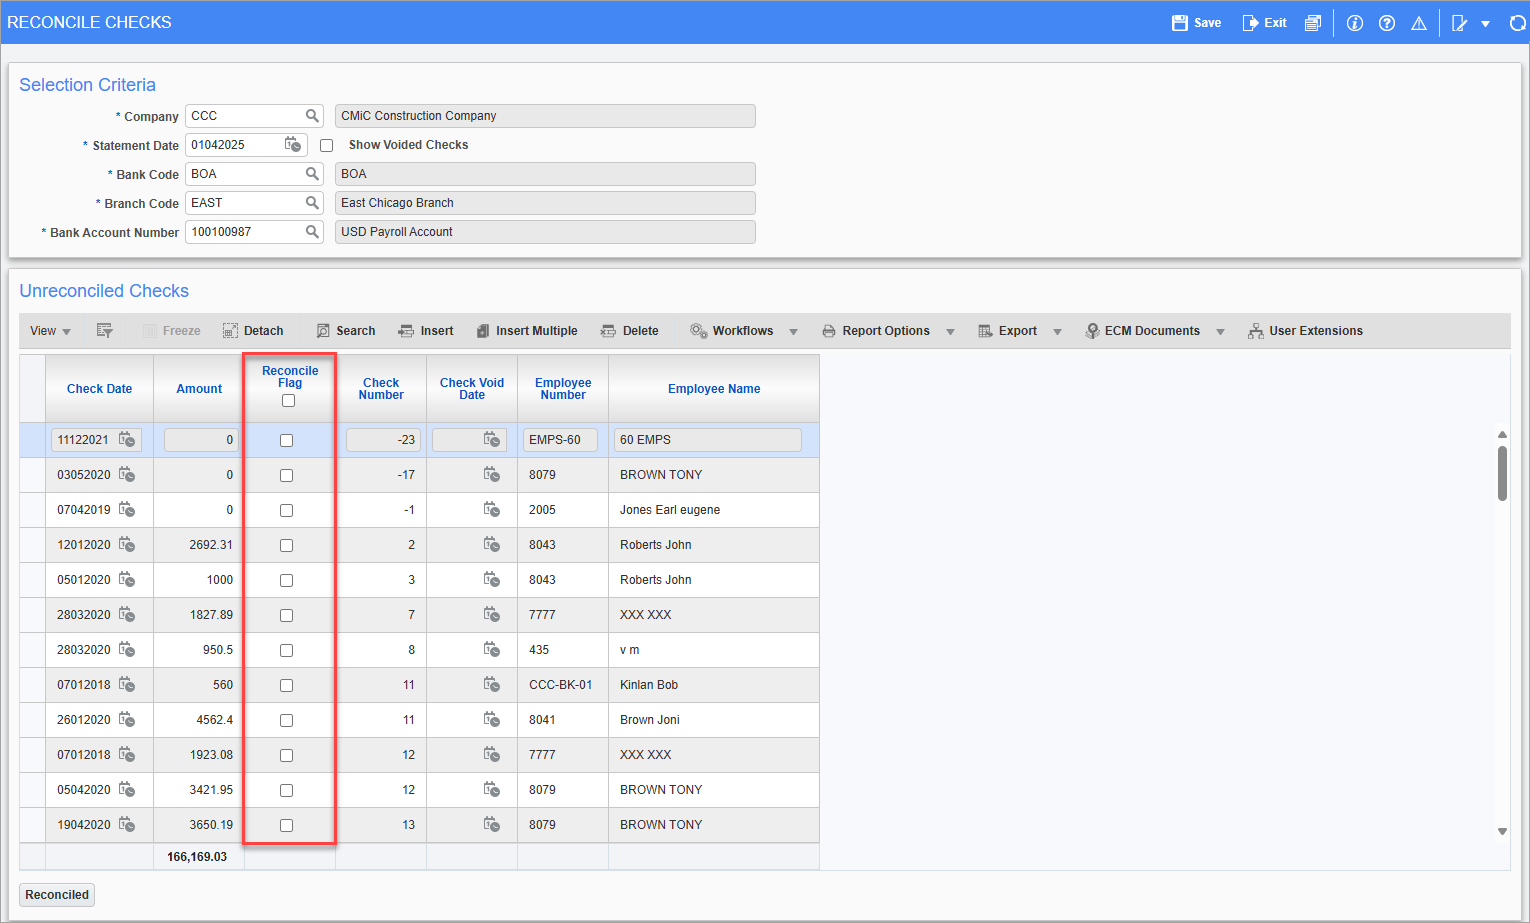Open Check Void Date calendar for Kinlan Bob

click(492, 685)
